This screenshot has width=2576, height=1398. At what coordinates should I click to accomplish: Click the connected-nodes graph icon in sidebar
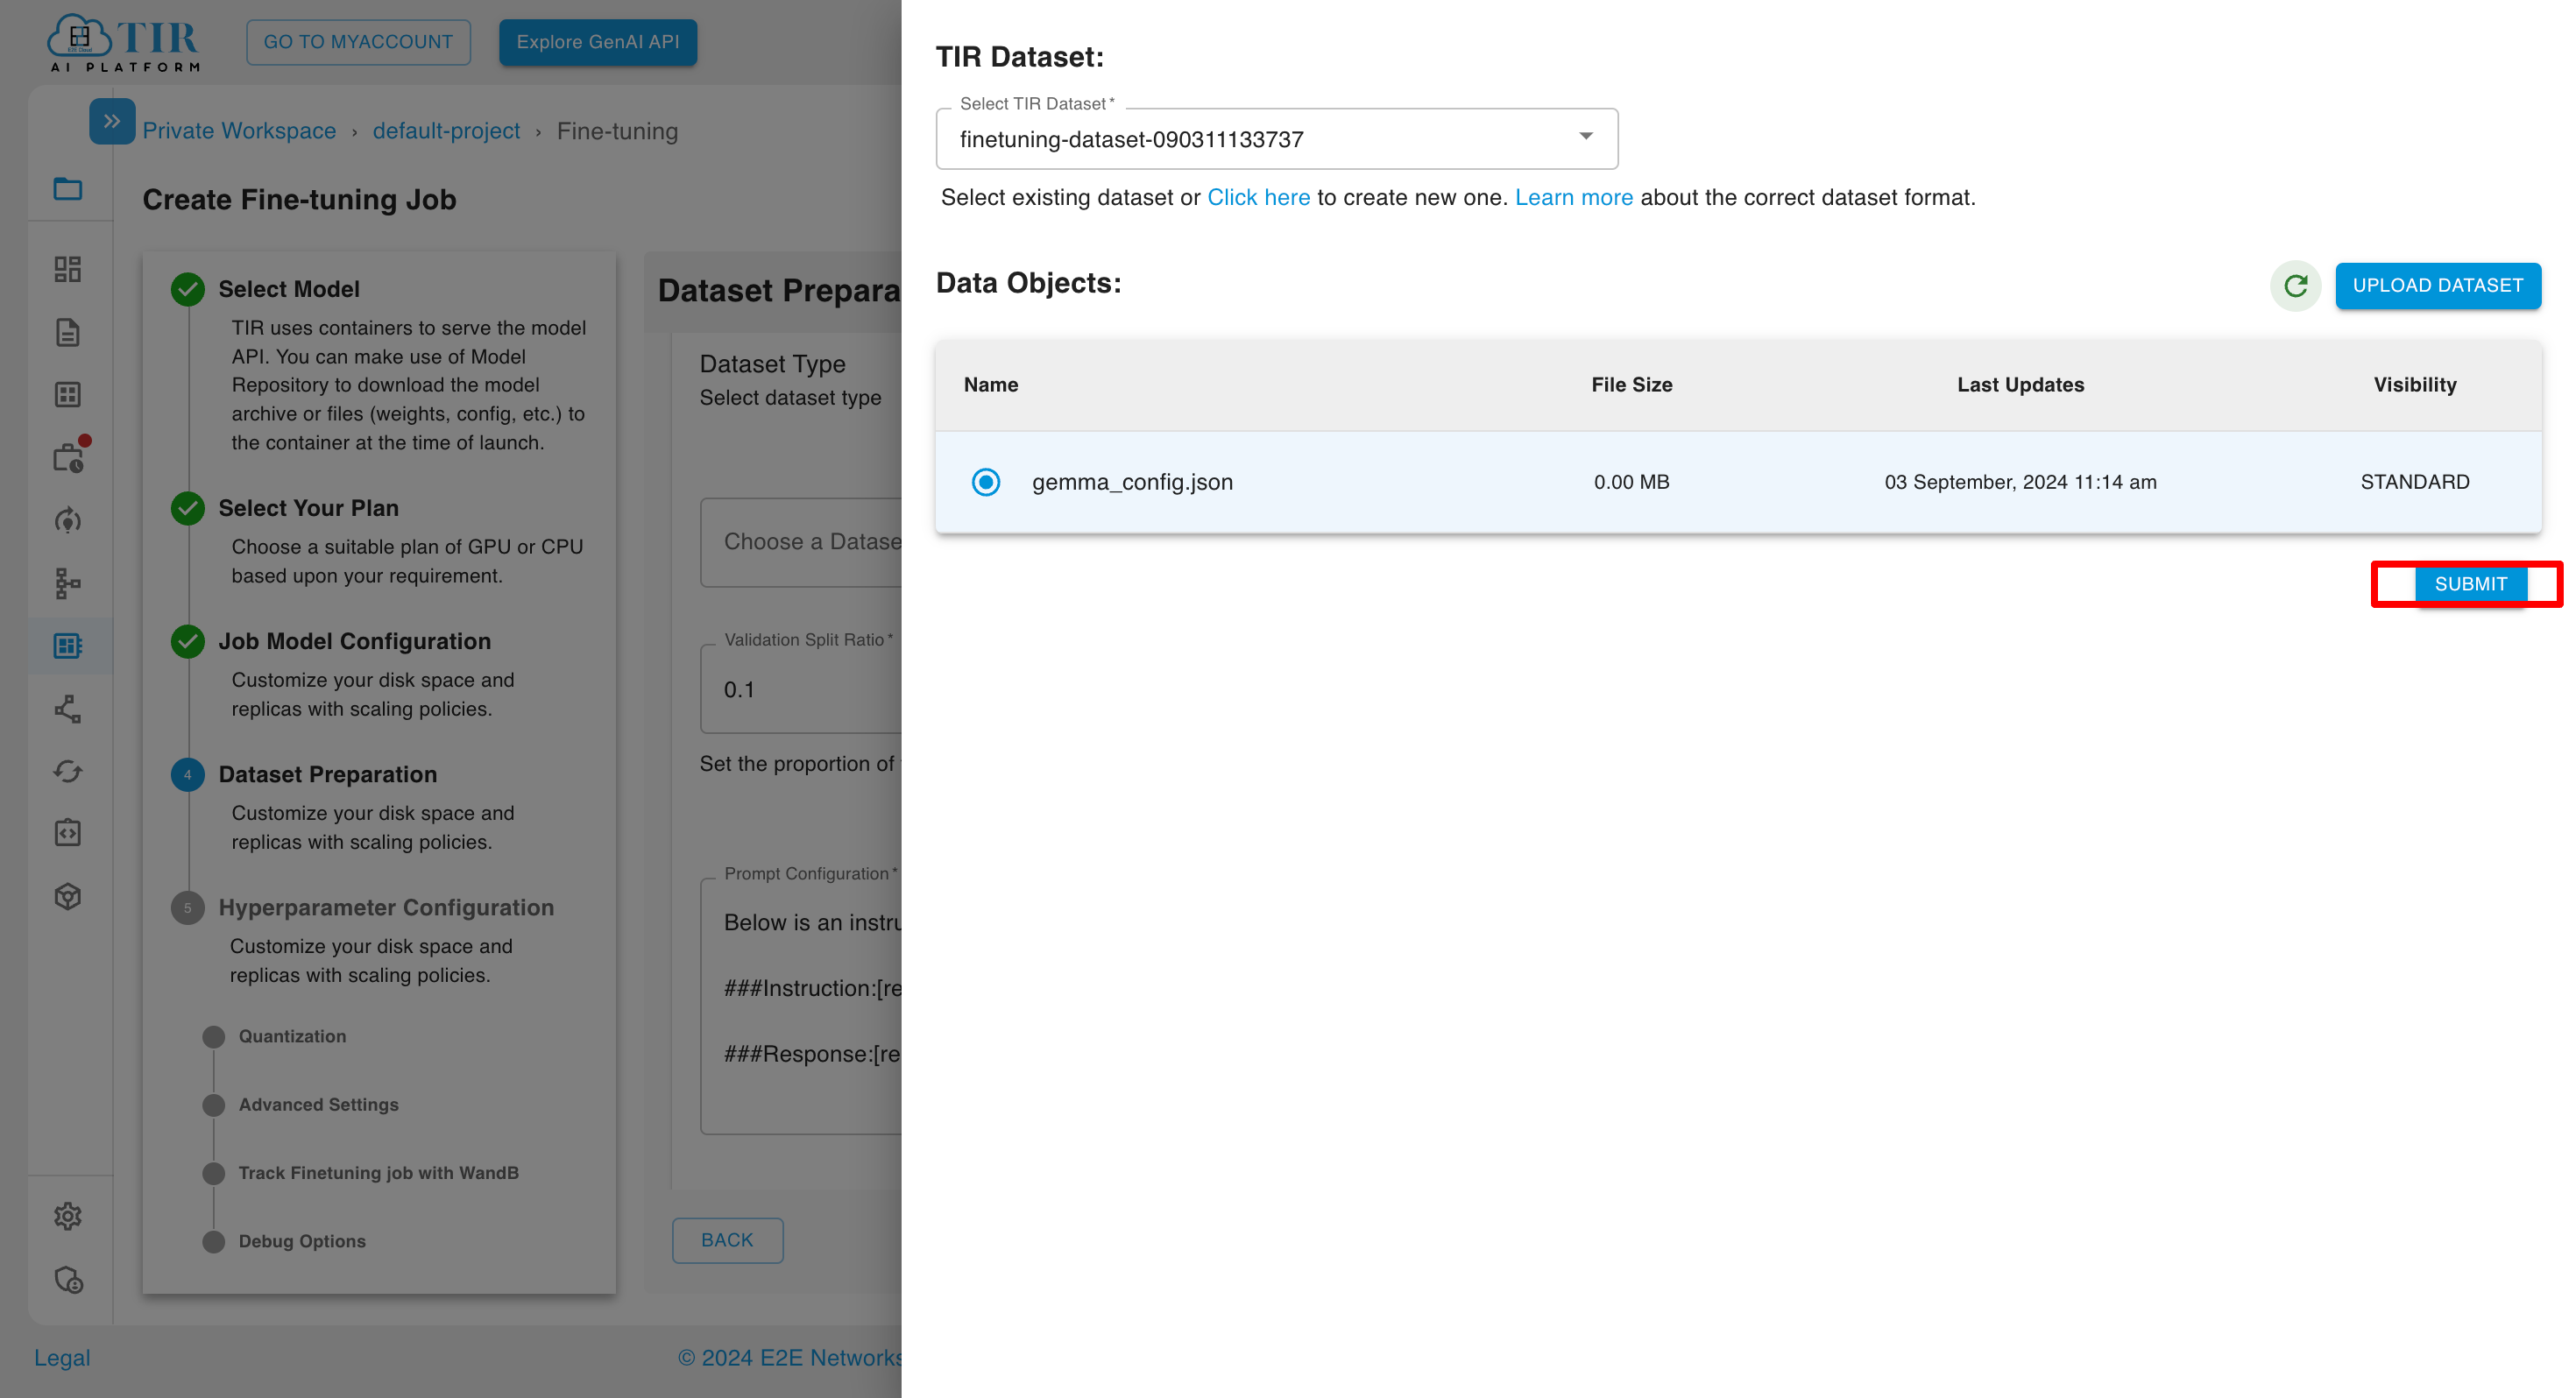[68, 709]
